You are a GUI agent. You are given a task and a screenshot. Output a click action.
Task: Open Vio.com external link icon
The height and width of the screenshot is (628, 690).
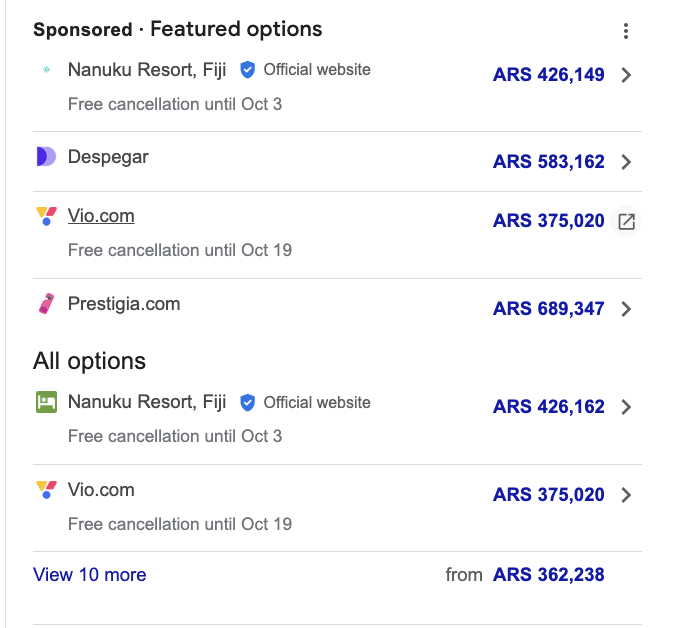click(x=626, y=222)
